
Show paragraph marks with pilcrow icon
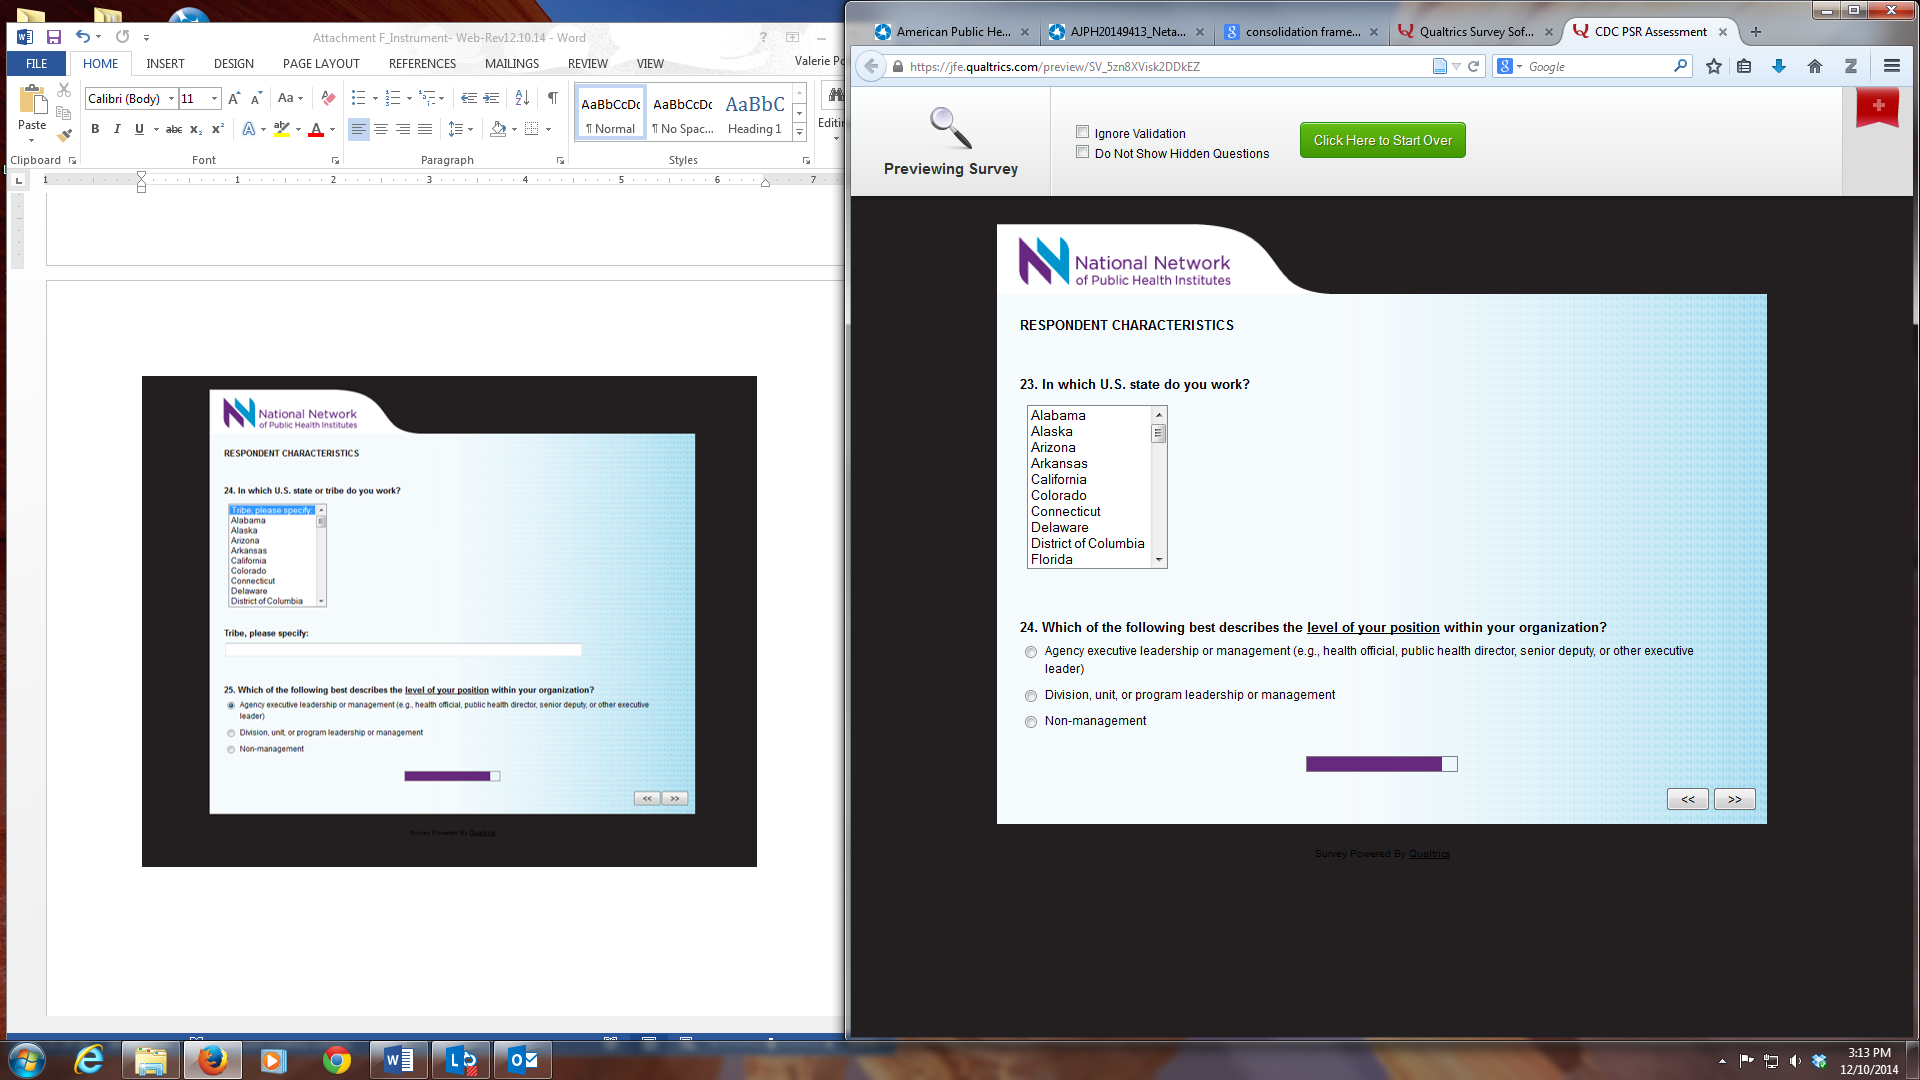[552, 98]
